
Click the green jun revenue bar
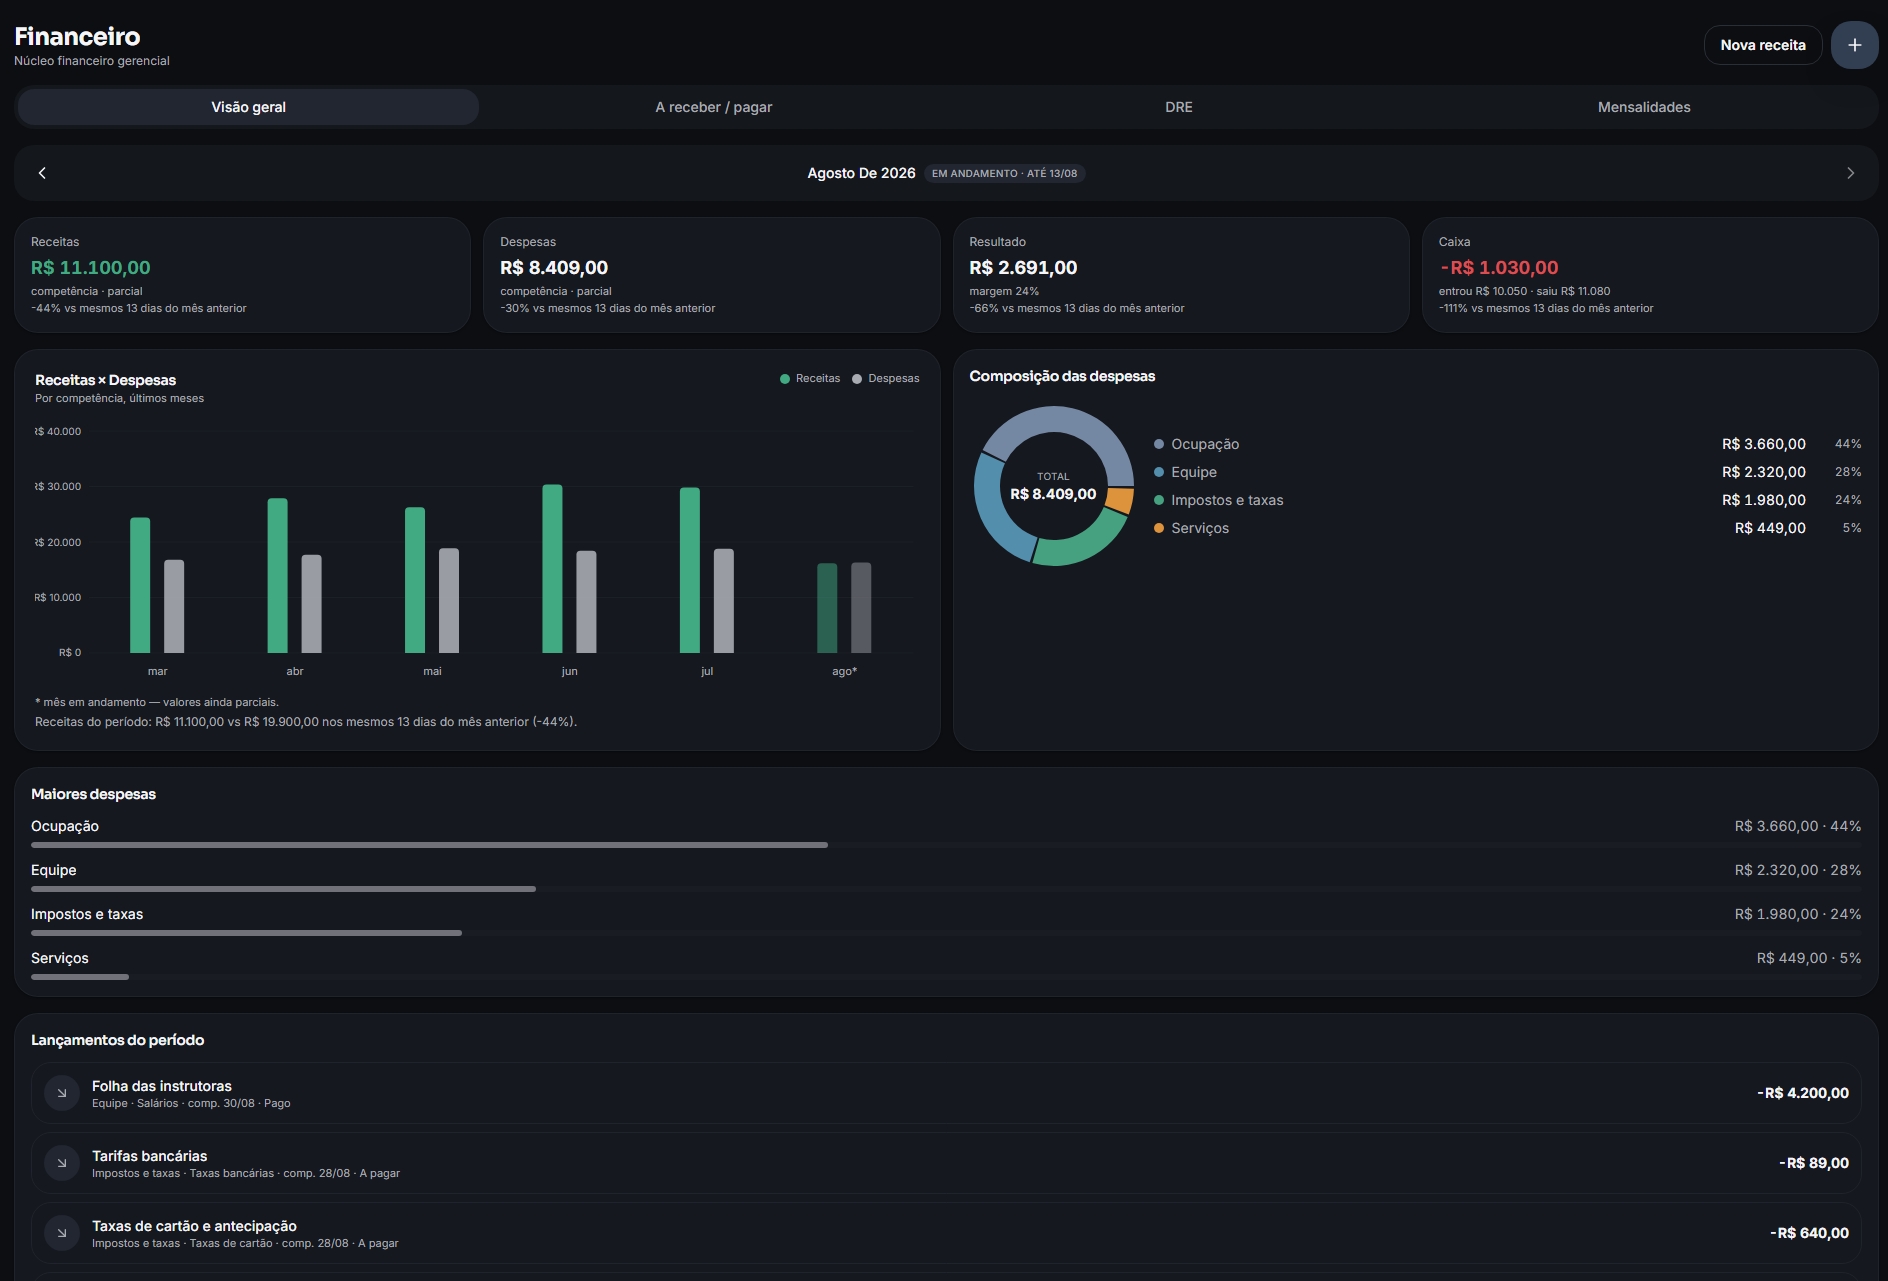click(552, 569)
